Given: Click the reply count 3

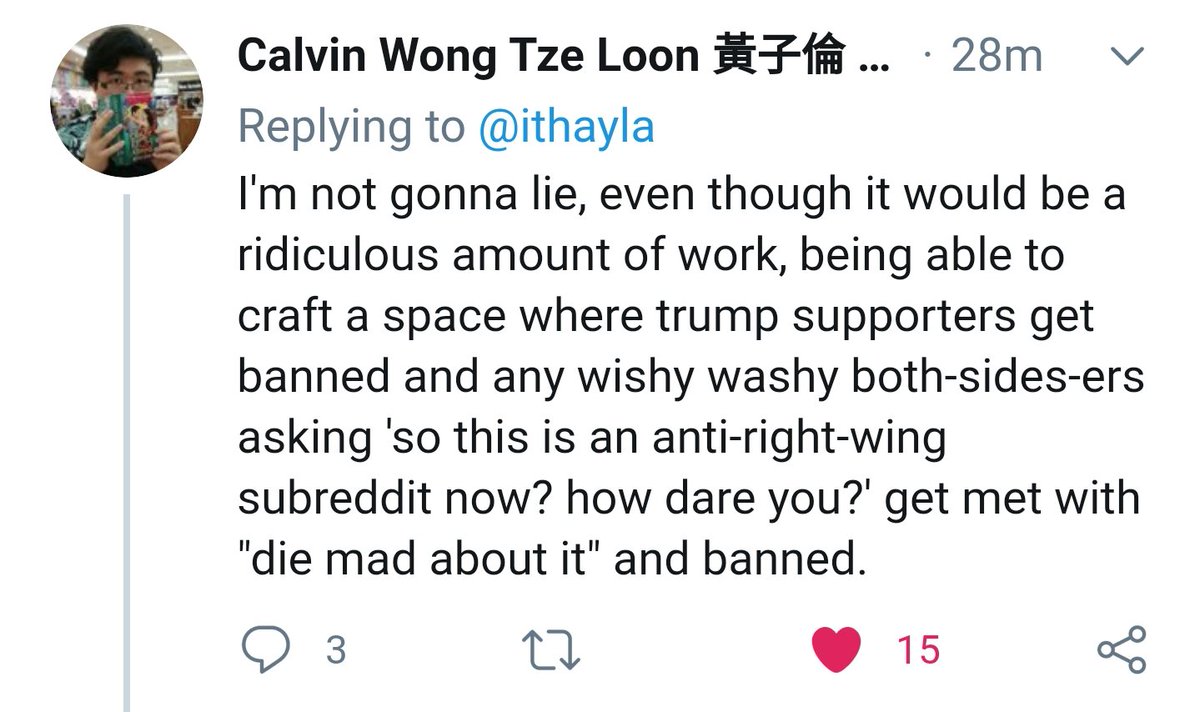Looking at the screenshot, I should tap(337, 651).
